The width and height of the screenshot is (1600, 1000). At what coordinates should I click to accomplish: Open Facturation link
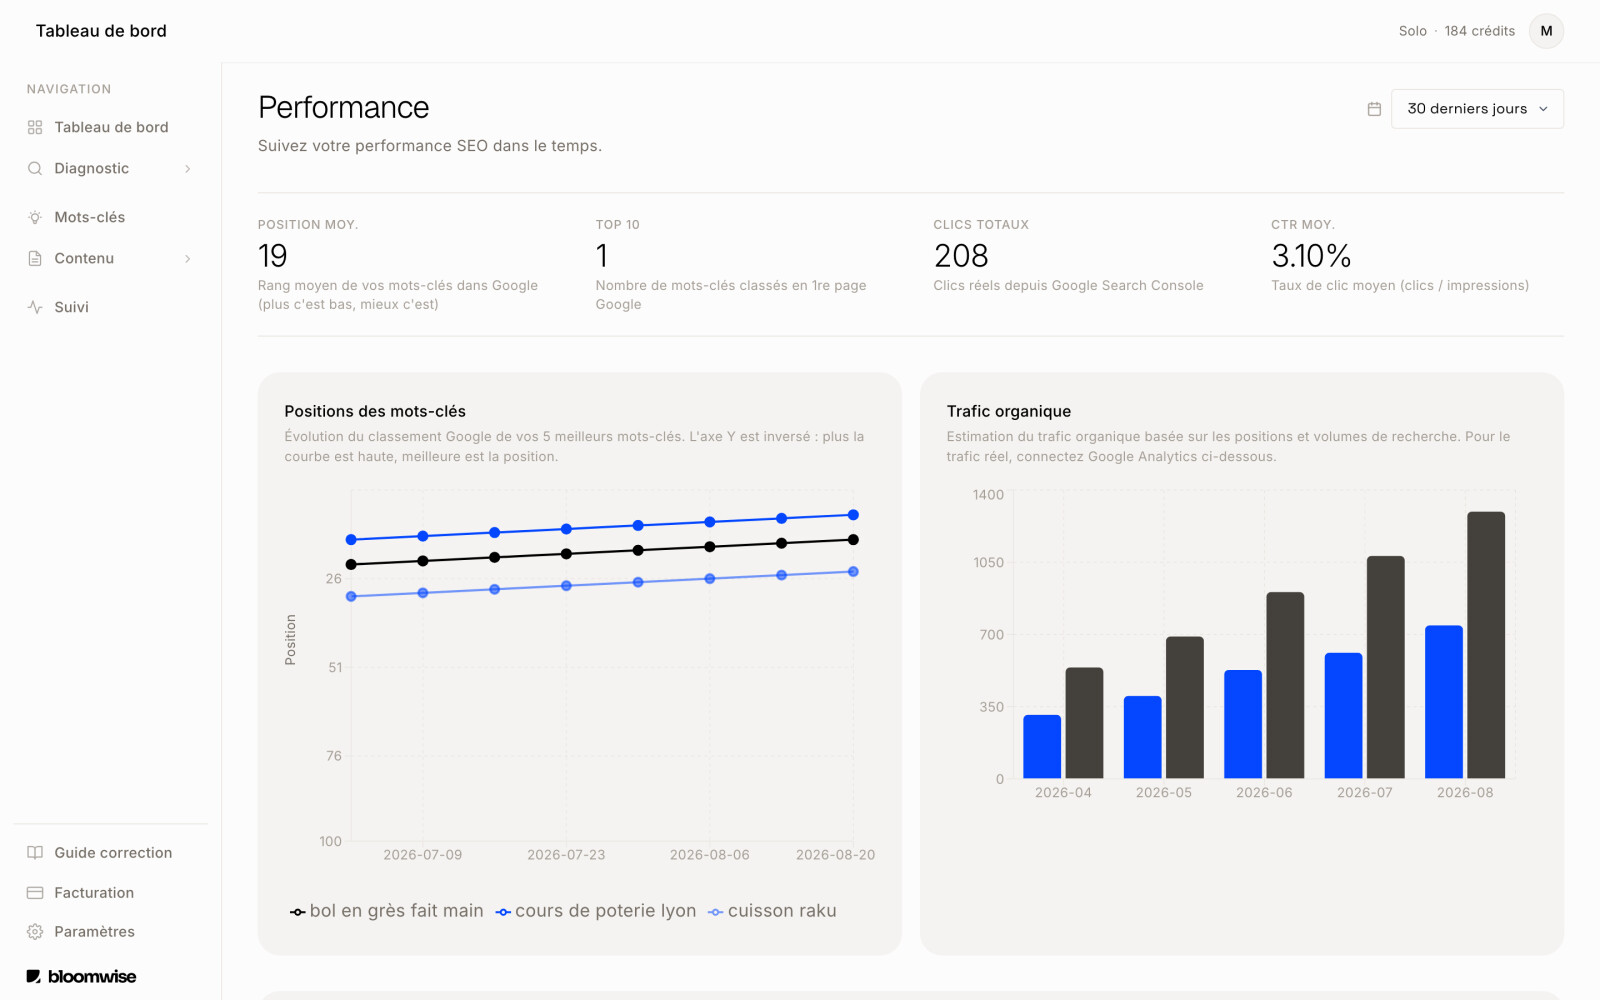click(x=94, y=892)
